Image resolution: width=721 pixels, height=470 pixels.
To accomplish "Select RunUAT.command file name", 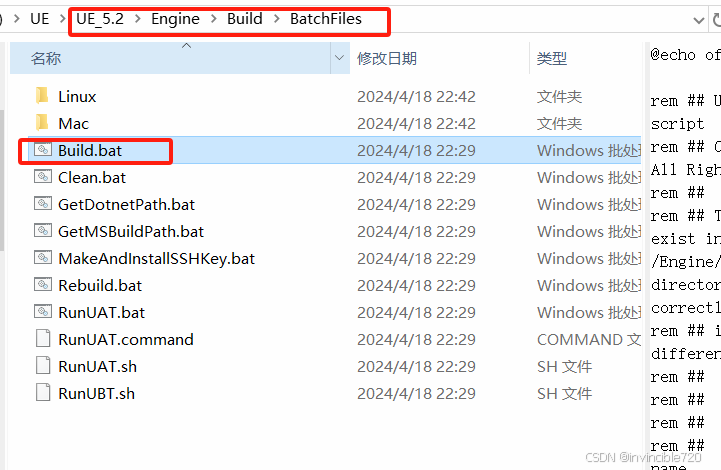I will 126,339.
